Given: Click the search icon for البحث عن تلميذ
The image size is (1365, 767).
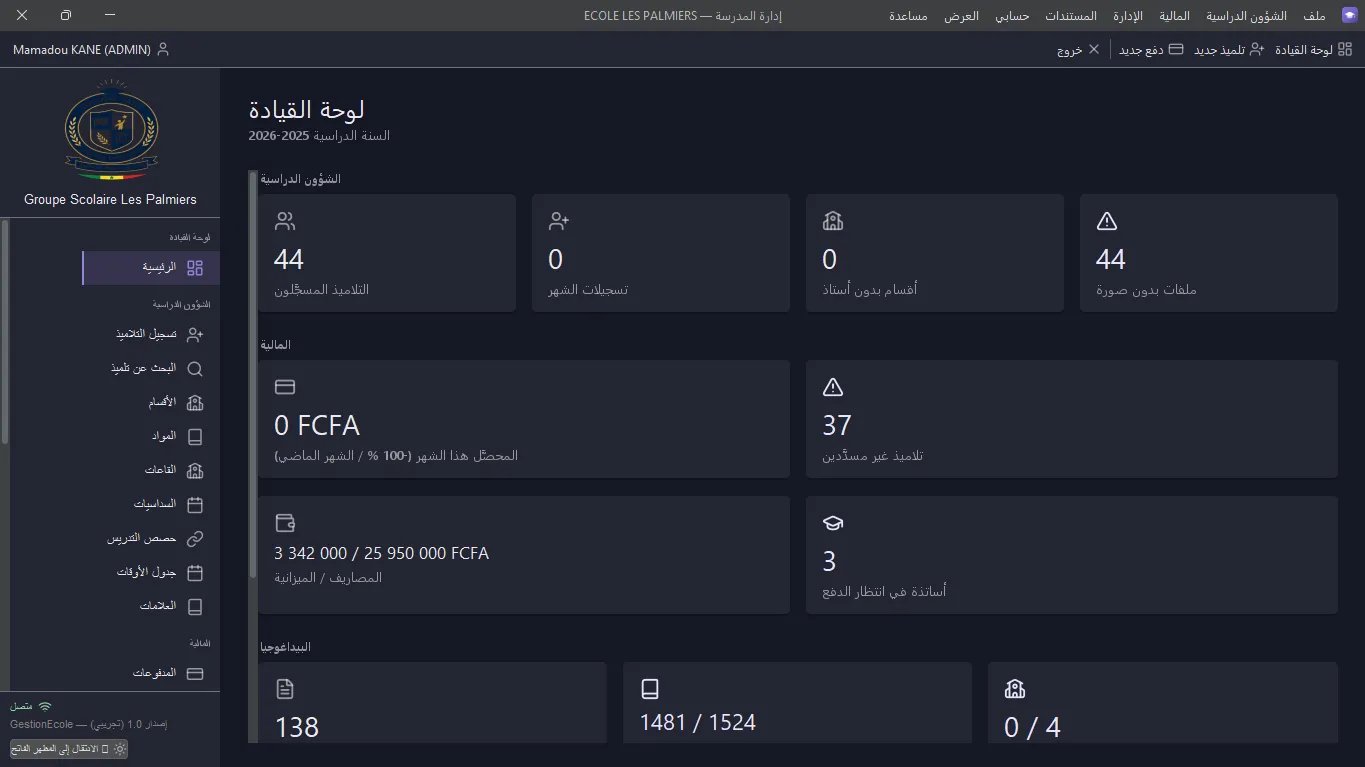Looking at the screenshot, I should pyautogui.click(x=195, y=369).
